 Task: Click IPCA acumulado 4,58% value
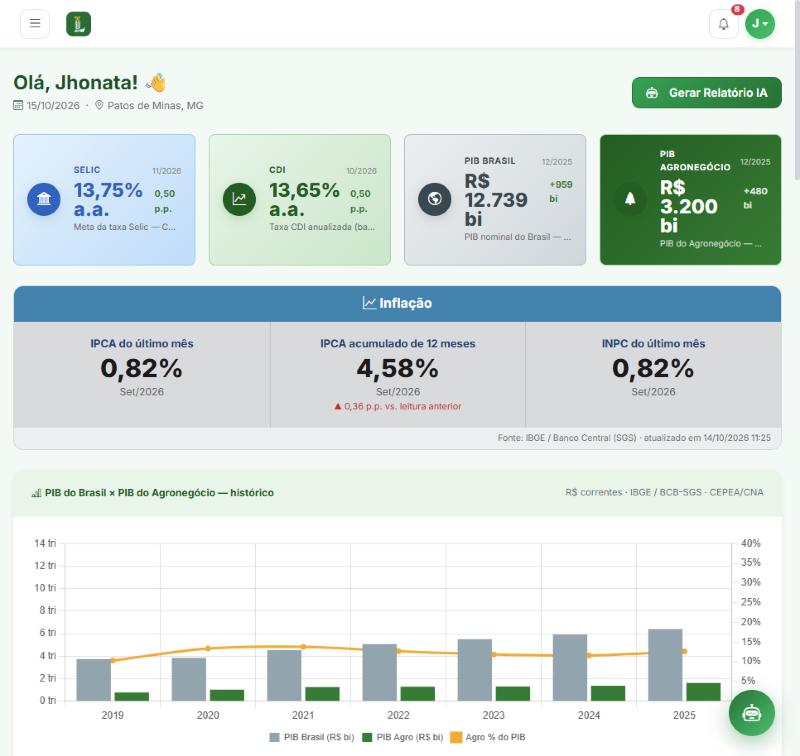click(397, 368)
